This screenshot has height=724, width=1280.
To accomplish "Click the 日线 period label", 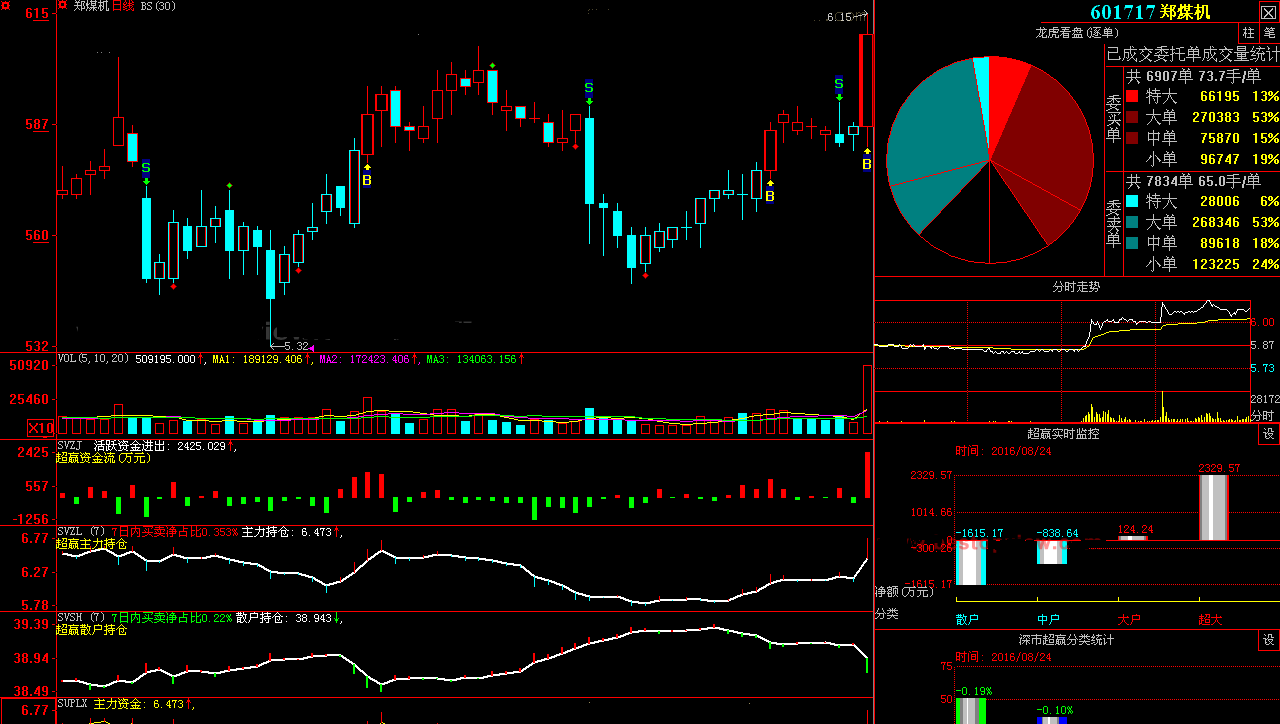I will [x=123, y=6].
